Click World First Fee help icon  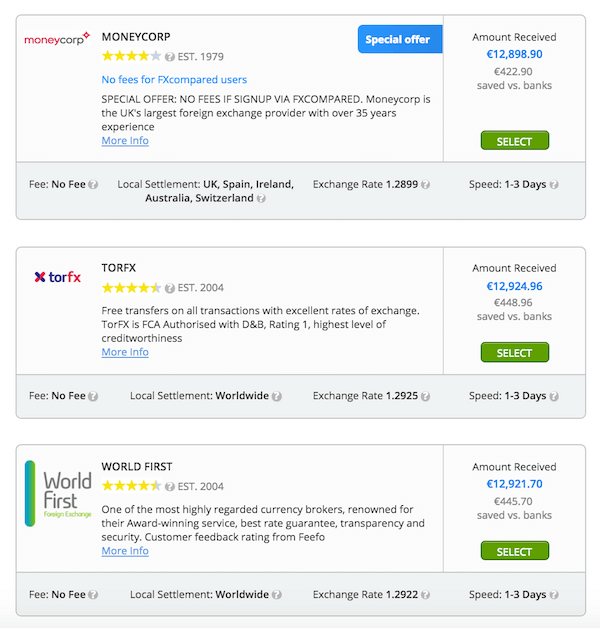[x=93, y=595]
